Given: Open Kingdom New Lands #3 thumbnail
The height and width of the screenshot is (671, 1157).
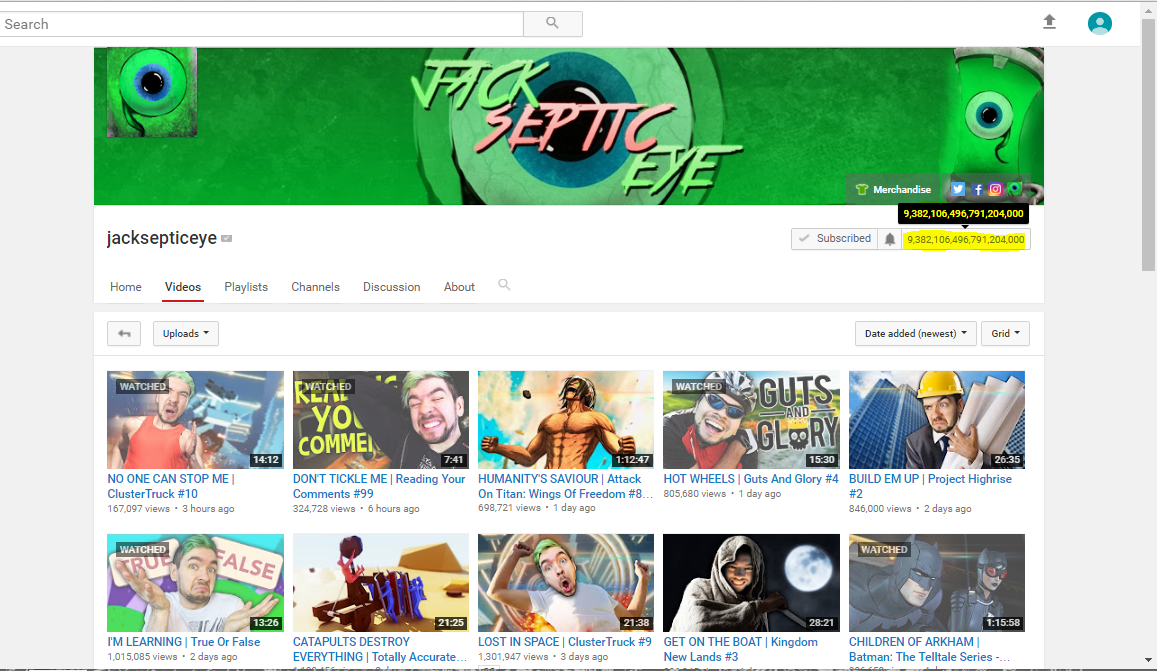Looking at the screenshot, I should click(x=751, y=582).
